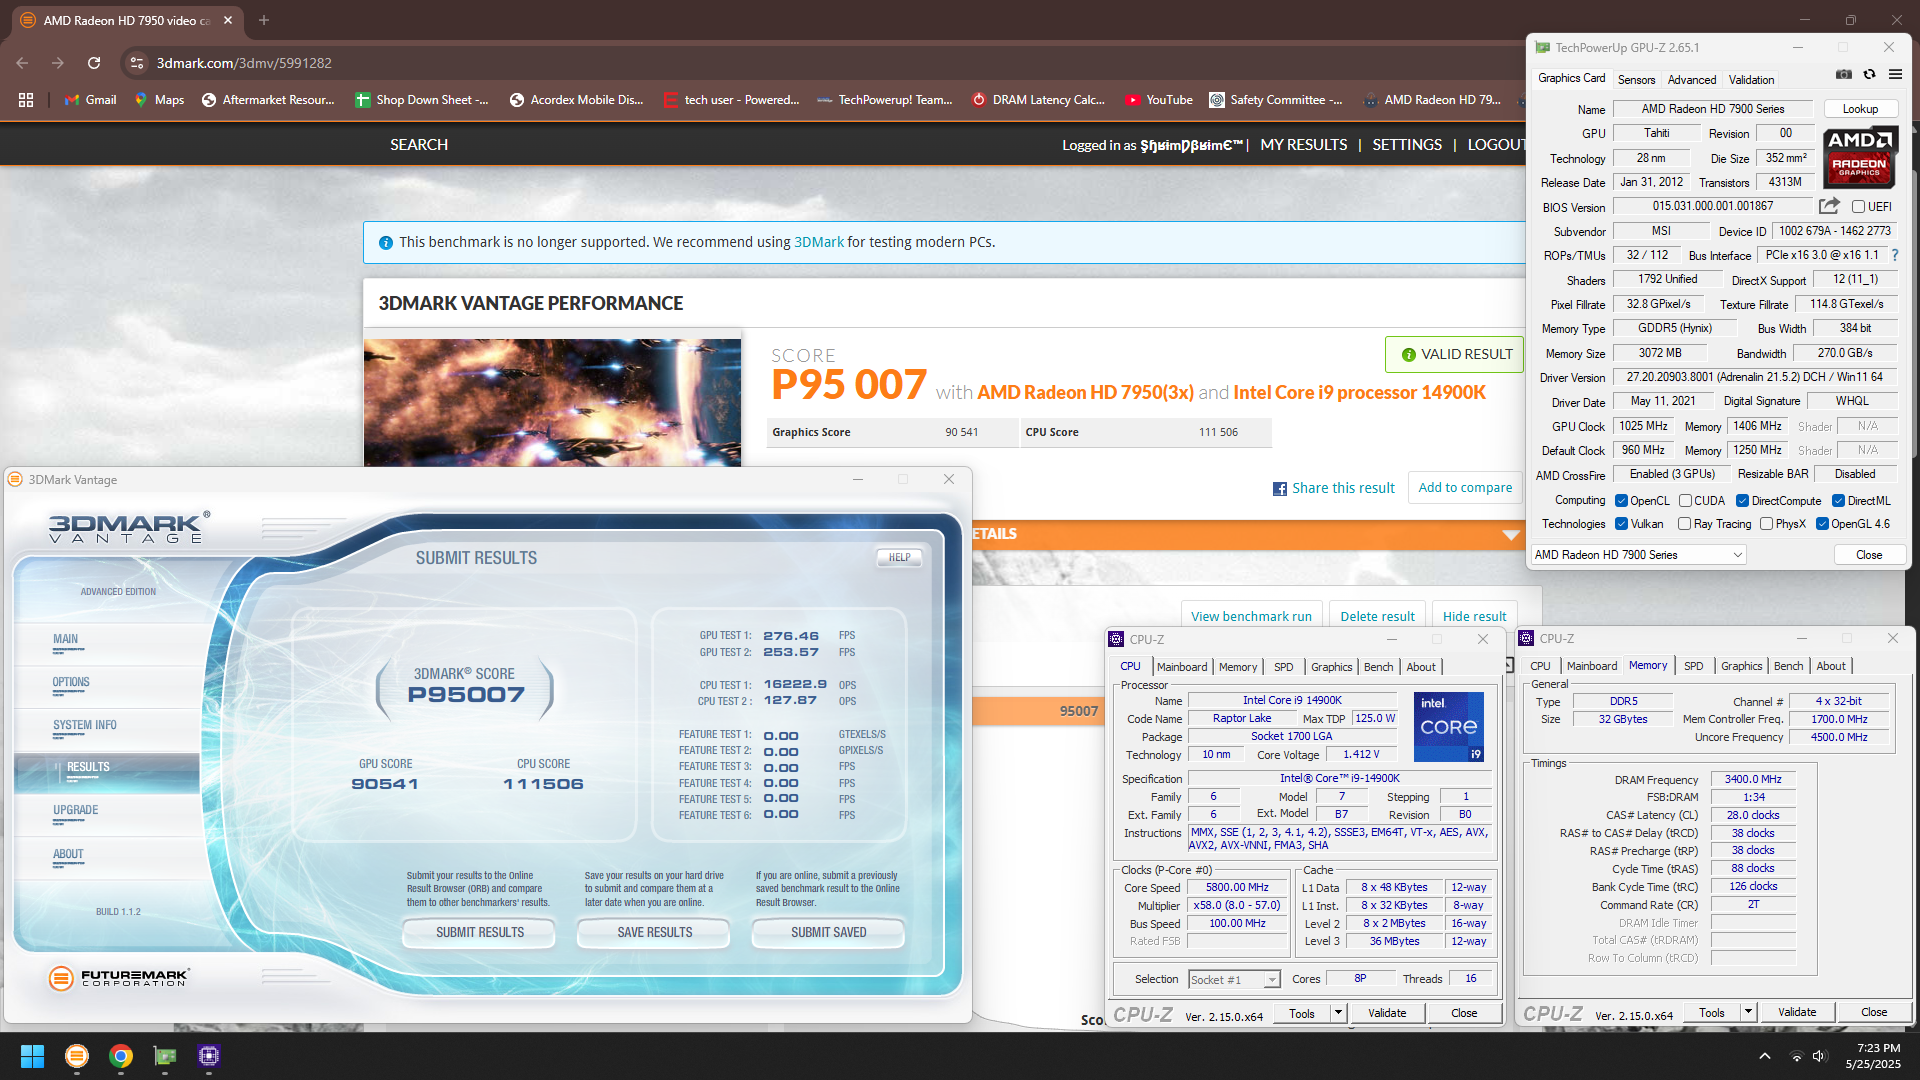
Task: Toggle the UEFI checkbox in GPU-Z
Action: [x=1858, y=207]
